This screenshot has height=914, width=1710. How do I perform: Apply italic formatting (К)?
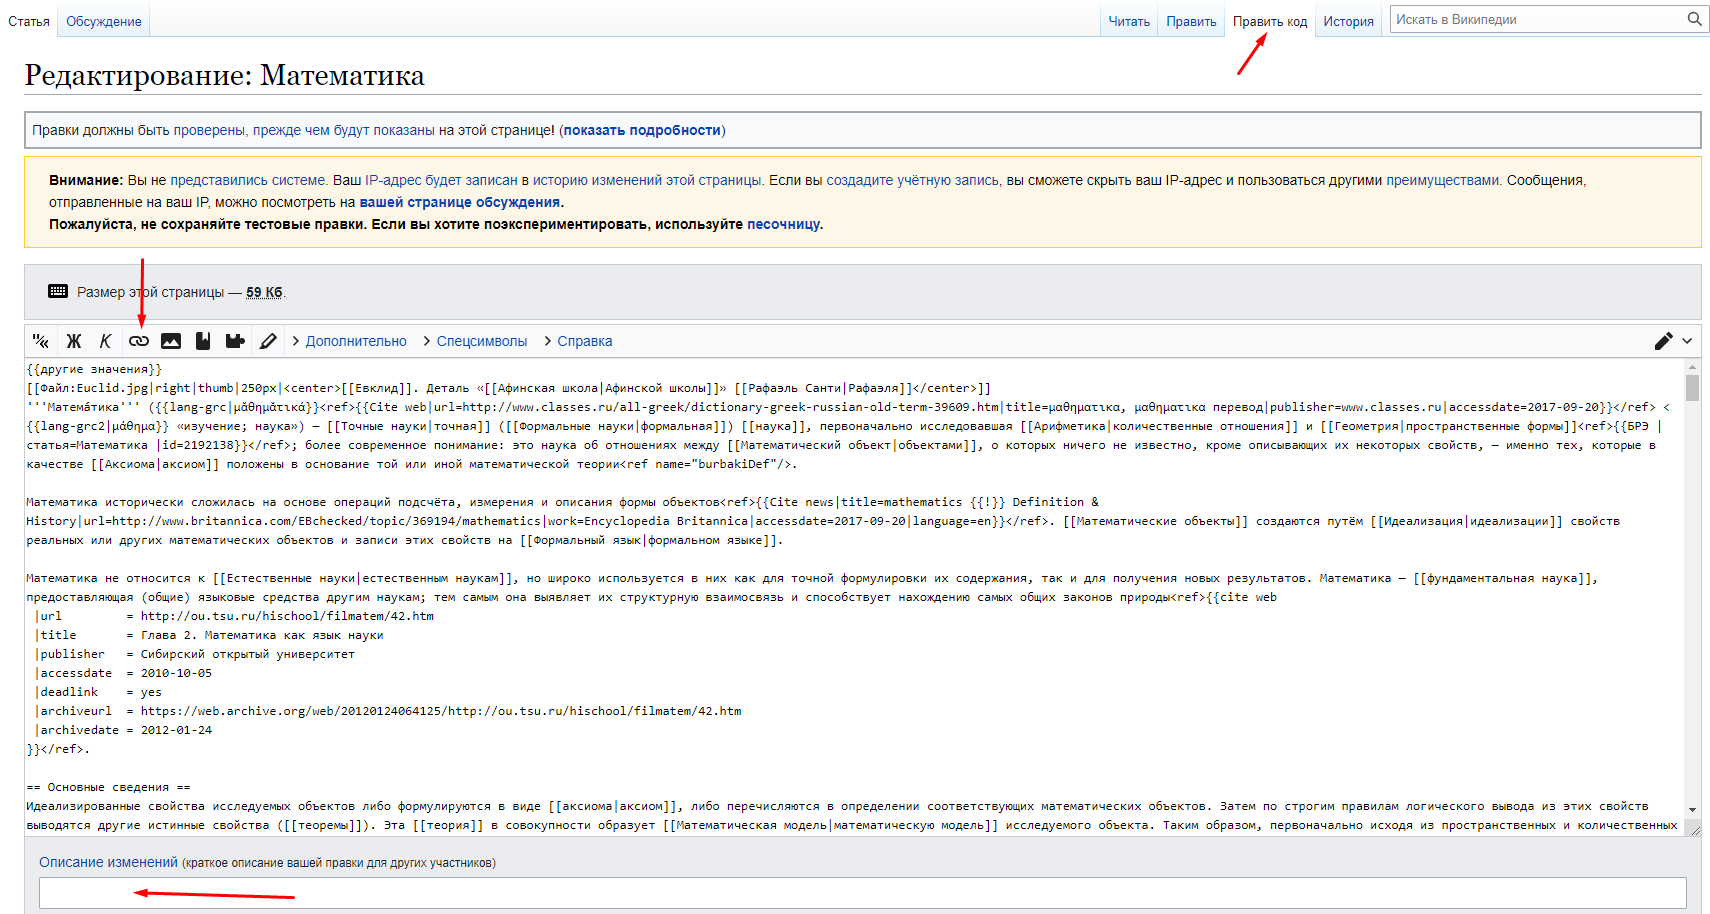(105, 341)
